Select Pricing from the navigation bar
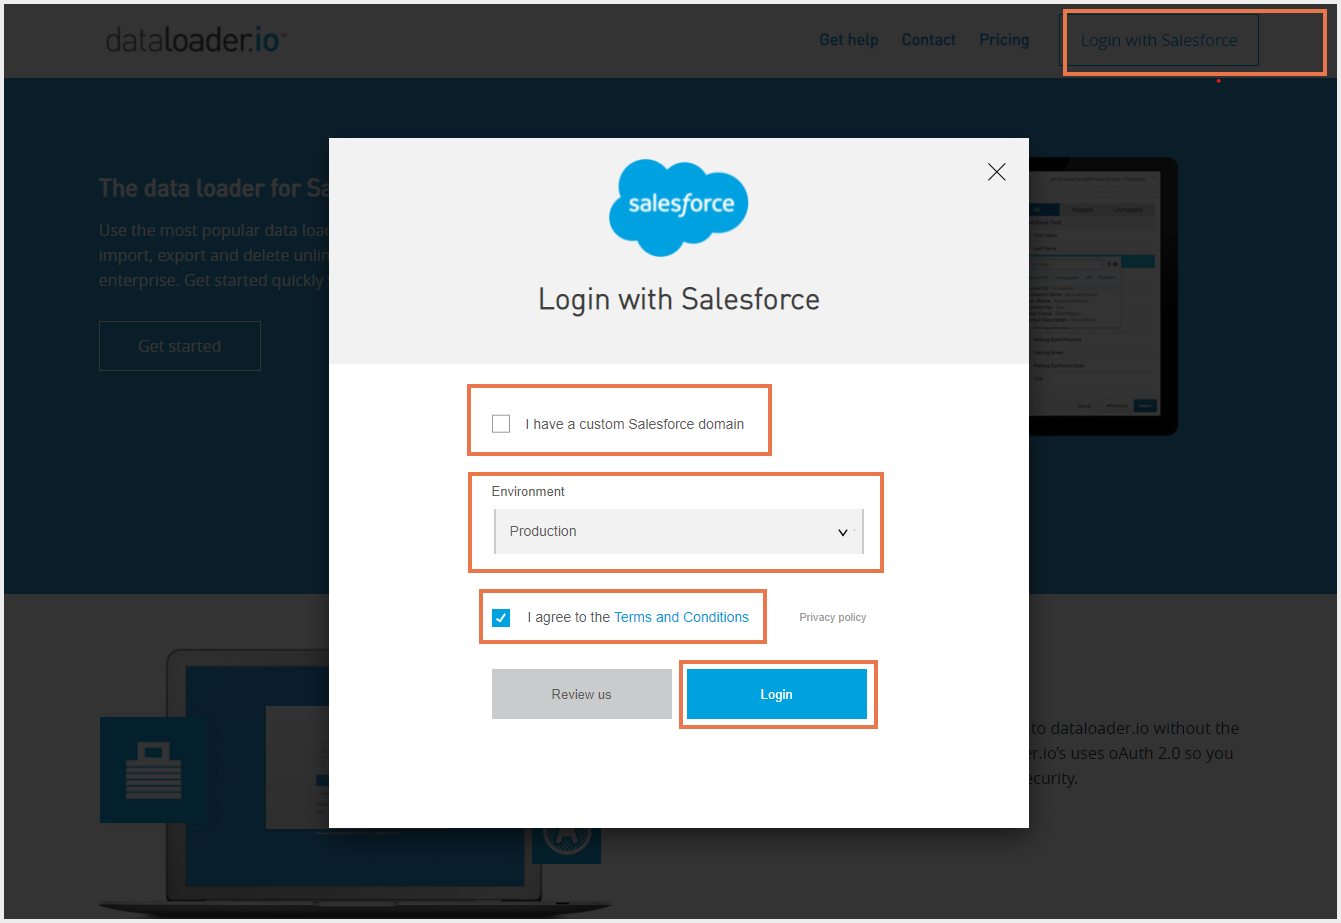Screen dimensions: 1341x923 1004,39
